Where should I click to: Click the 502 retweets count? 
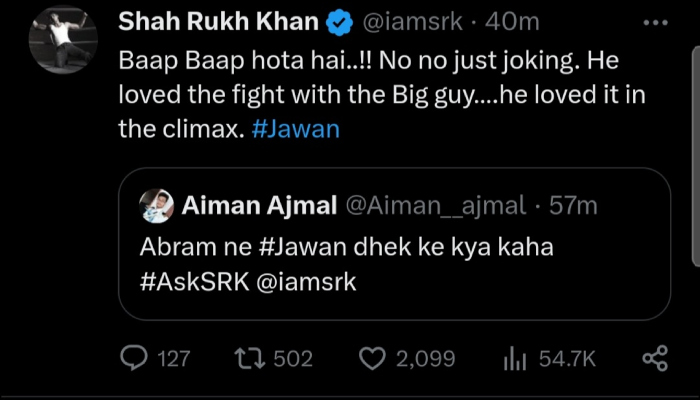(x=293, y=358)
